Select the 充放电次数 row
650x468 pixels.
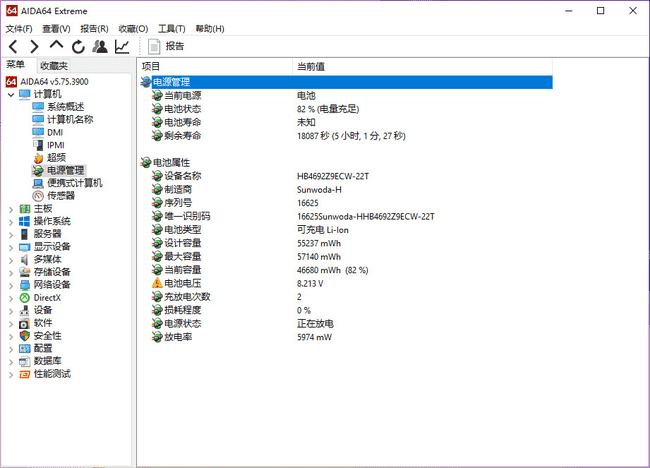[x=352, y=297]
